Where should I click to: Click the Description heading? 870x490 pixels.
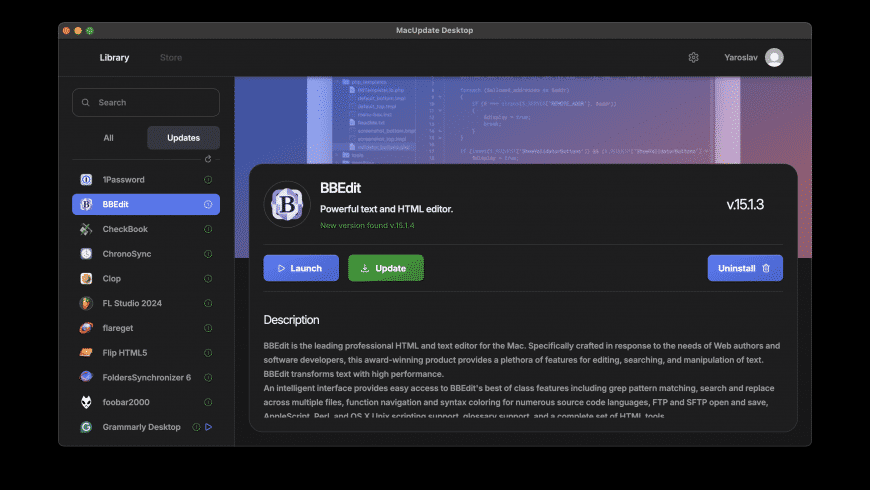click(x=291, y=320)
